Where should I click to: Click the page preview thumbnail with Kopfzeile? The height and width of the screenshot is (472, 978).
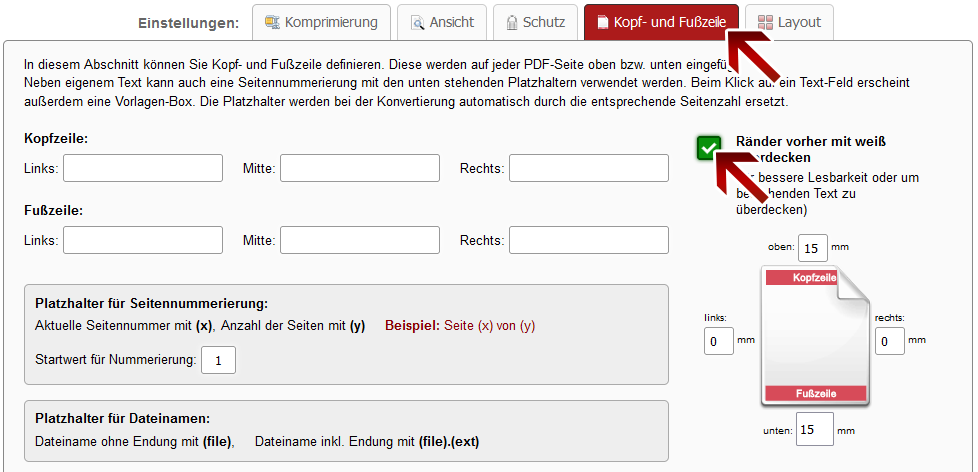click(x=814, y=335)
